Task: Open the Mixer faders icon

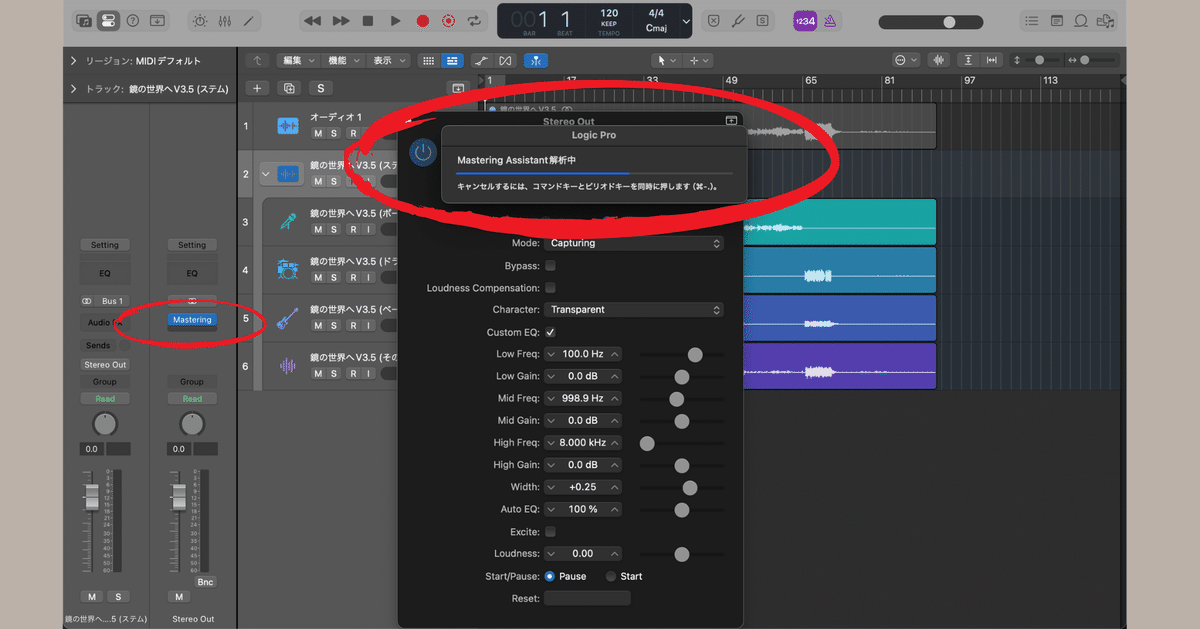Action: [224, 20]
